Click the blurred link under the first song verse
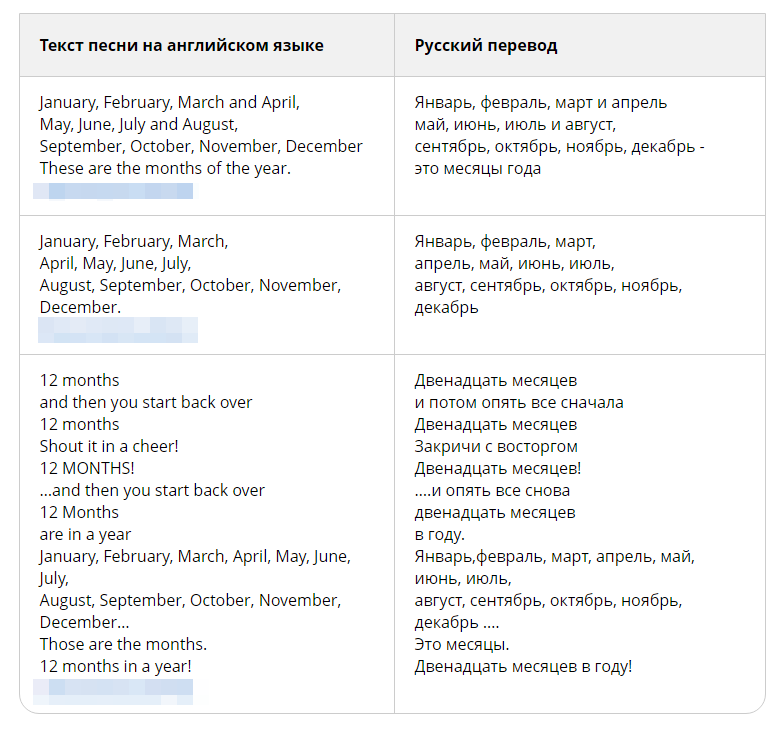The height and width of the screenshot is (730, 777). (112, 190)
